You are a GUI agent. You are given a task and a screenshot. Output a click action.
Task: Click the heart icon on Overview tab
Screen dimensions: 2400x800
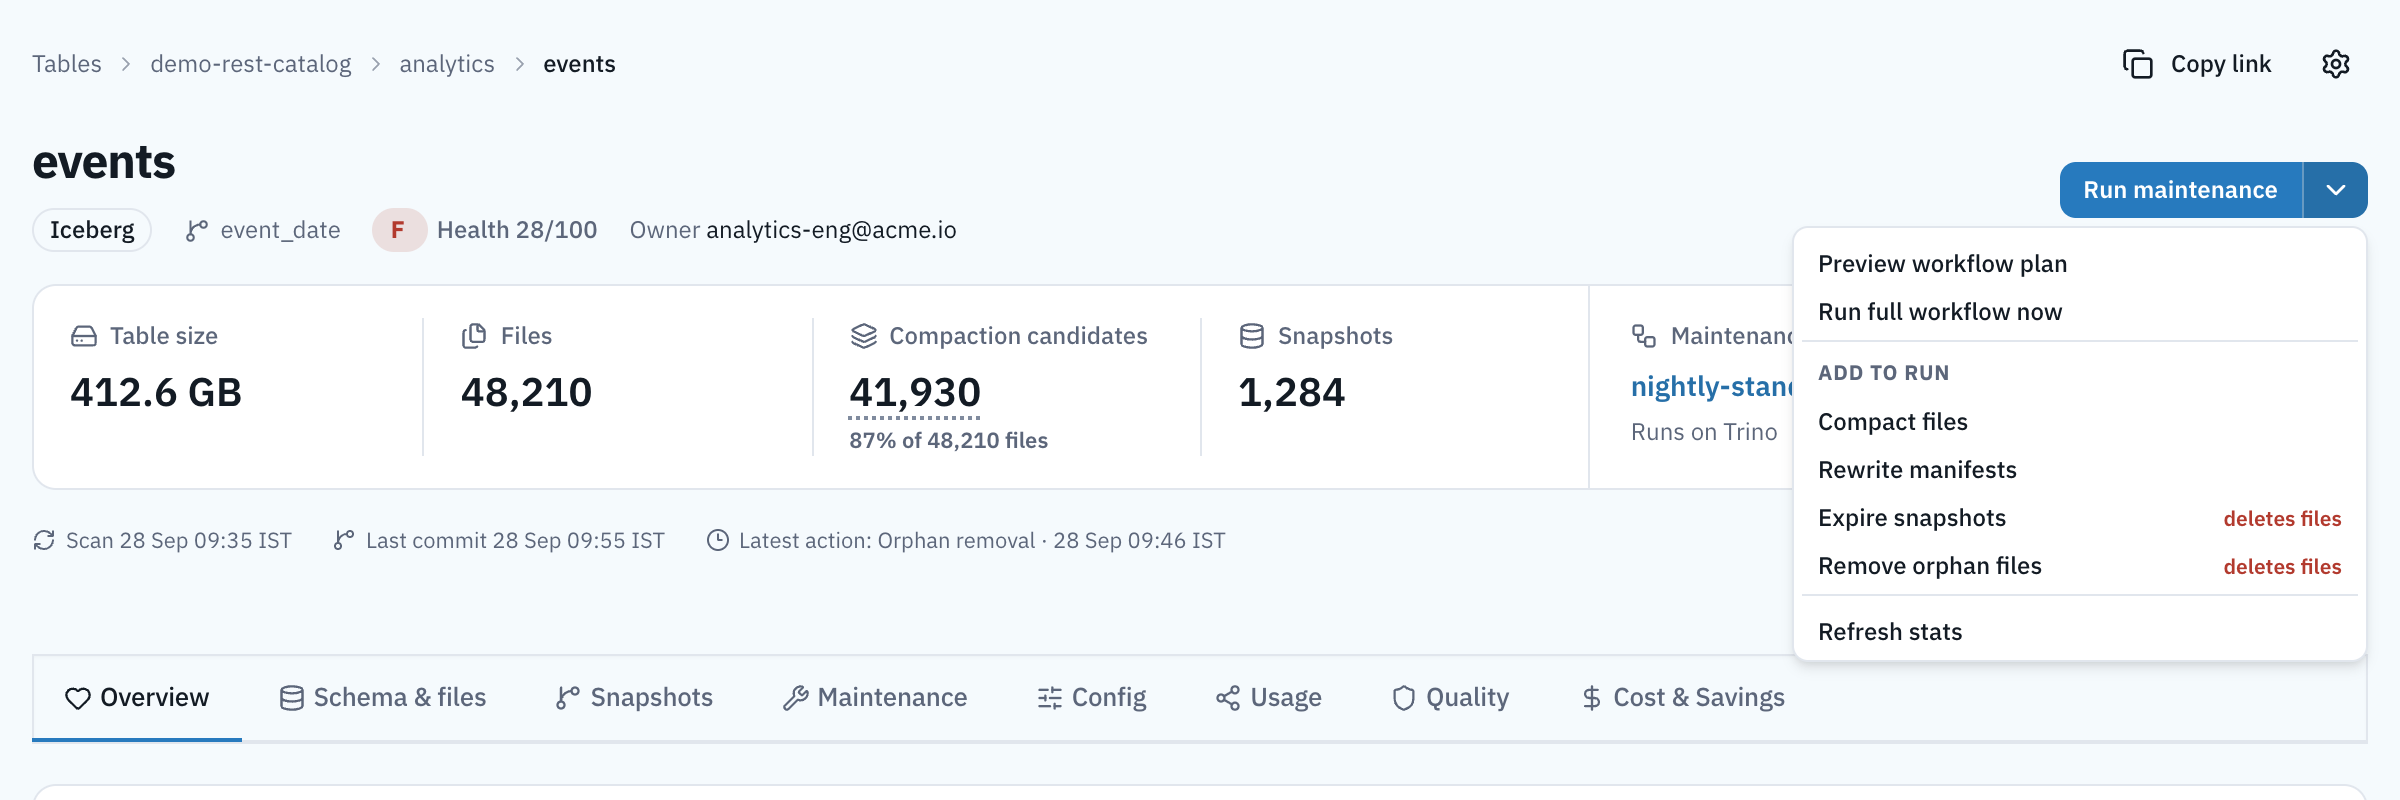[78, 698]
